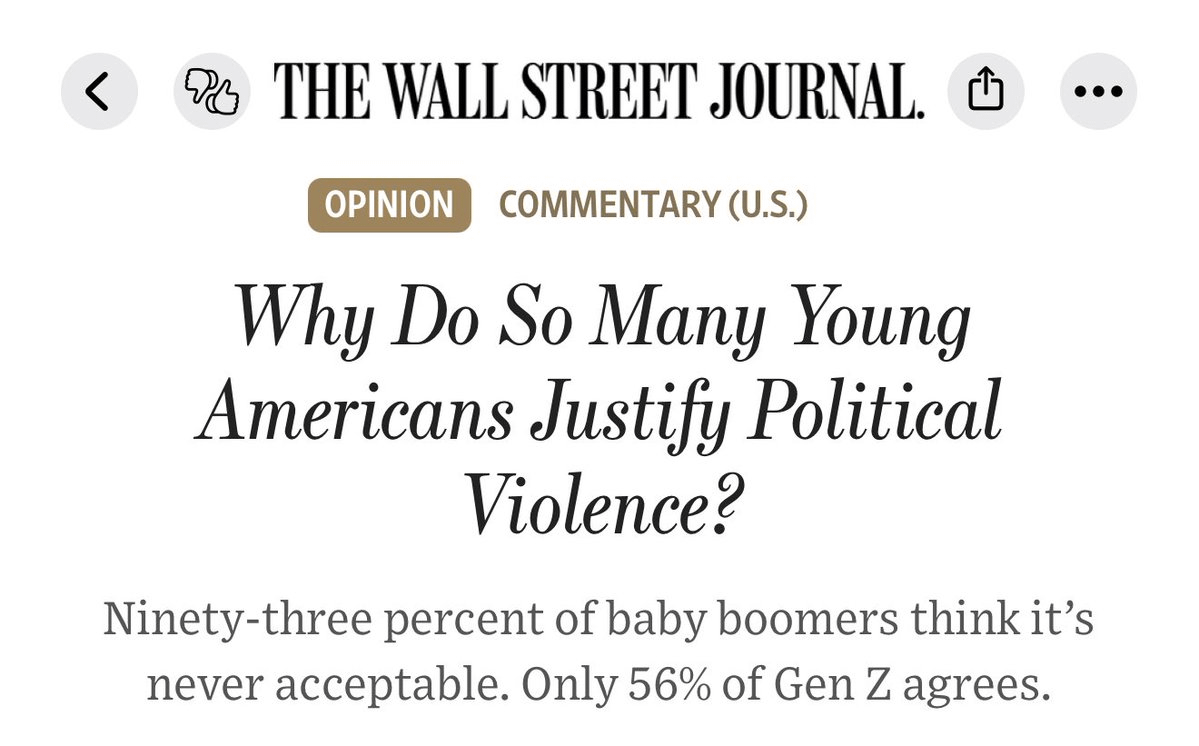Select the thumbs-down hand in feedback icon
This screenshot has height=746, width=1199.
(200, 84)
